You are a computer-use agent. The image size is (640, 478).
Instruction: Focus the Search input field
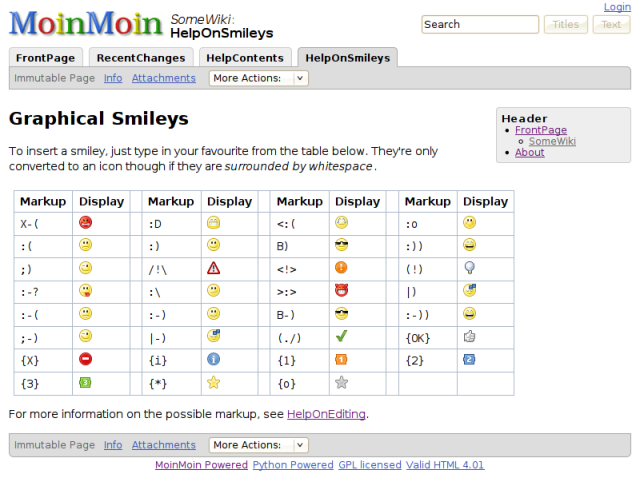[x=480, y=25]
